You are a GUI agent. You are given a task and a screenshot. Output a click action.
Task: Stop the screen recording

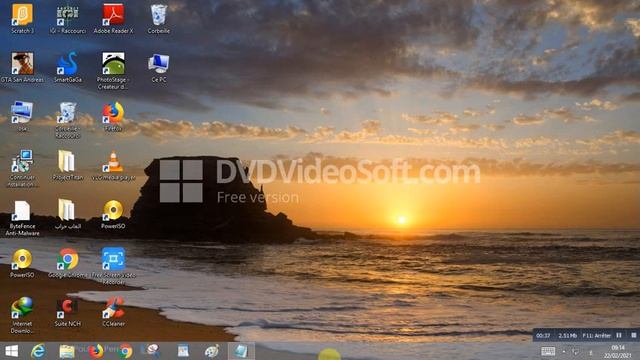tap(633, 335)
